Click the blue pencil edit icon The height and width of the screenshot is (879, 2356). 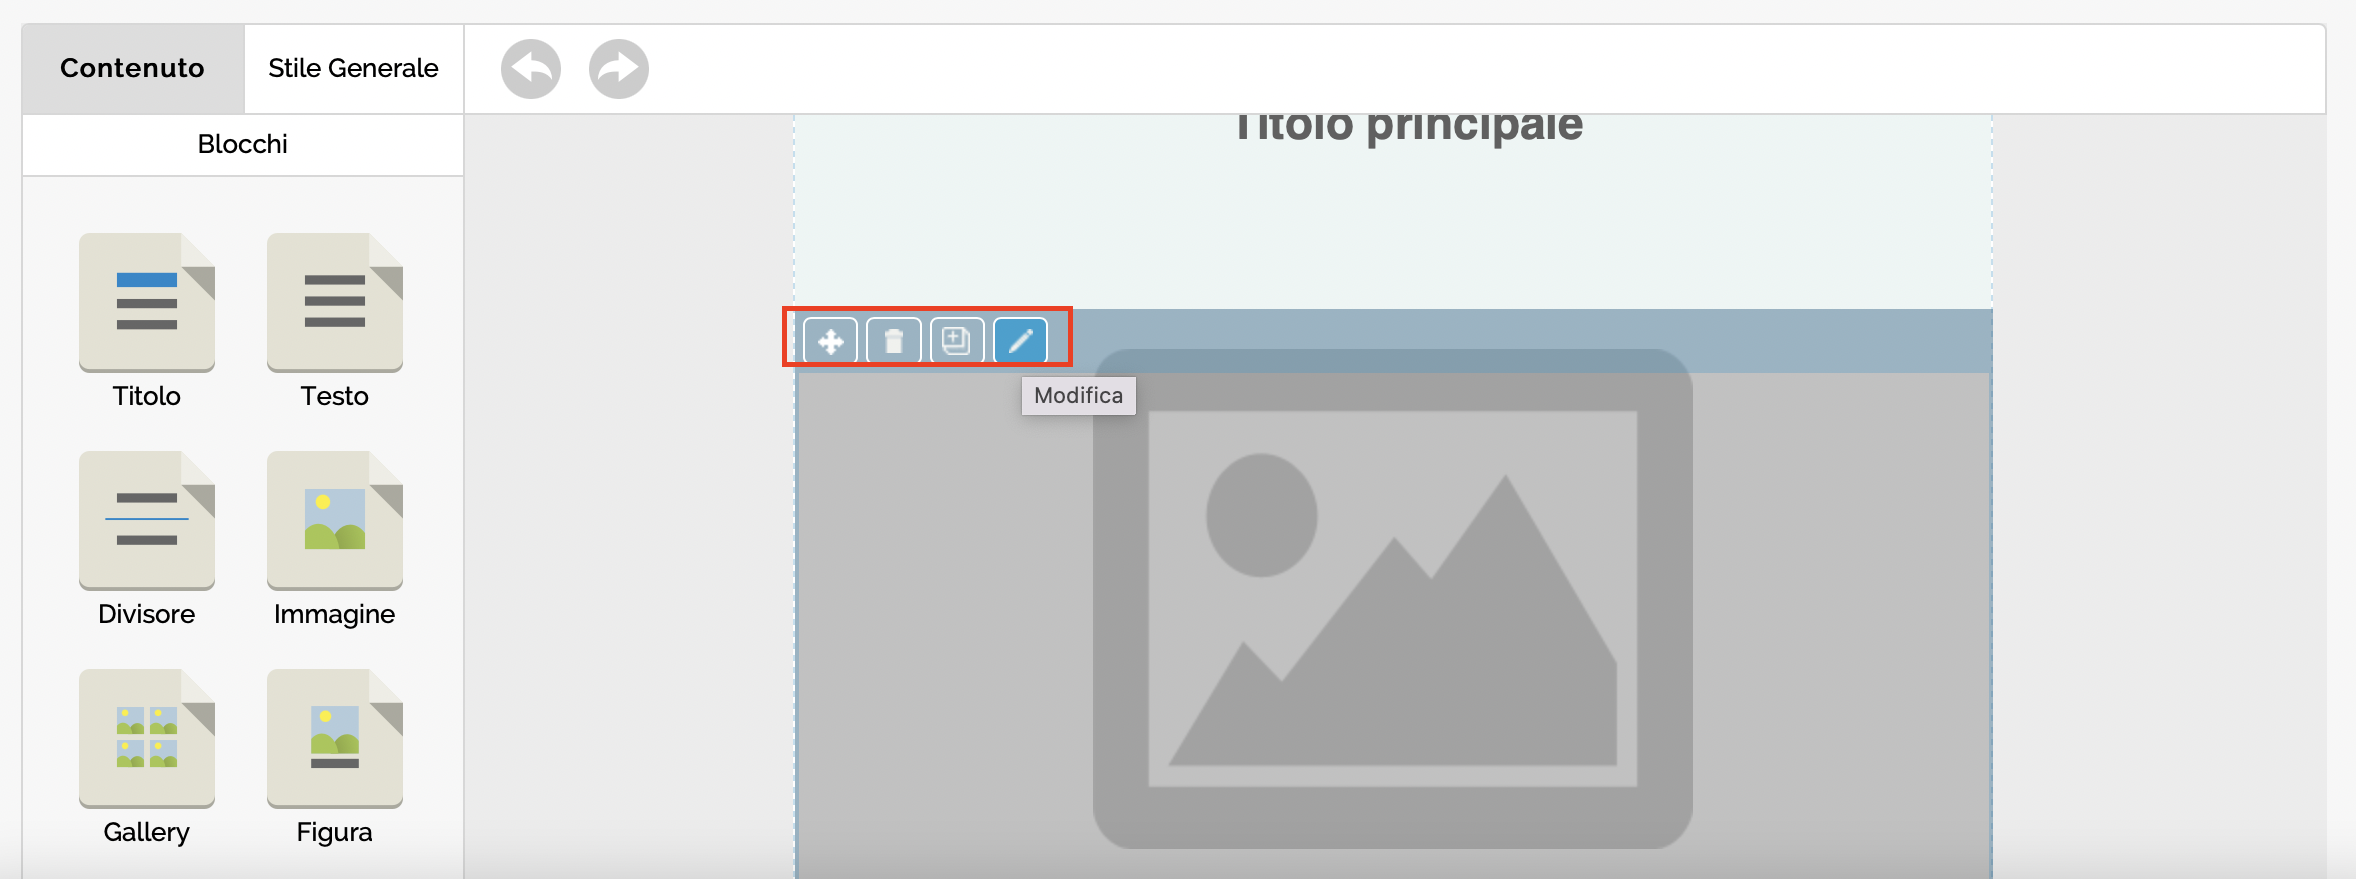coord(1020,342)
